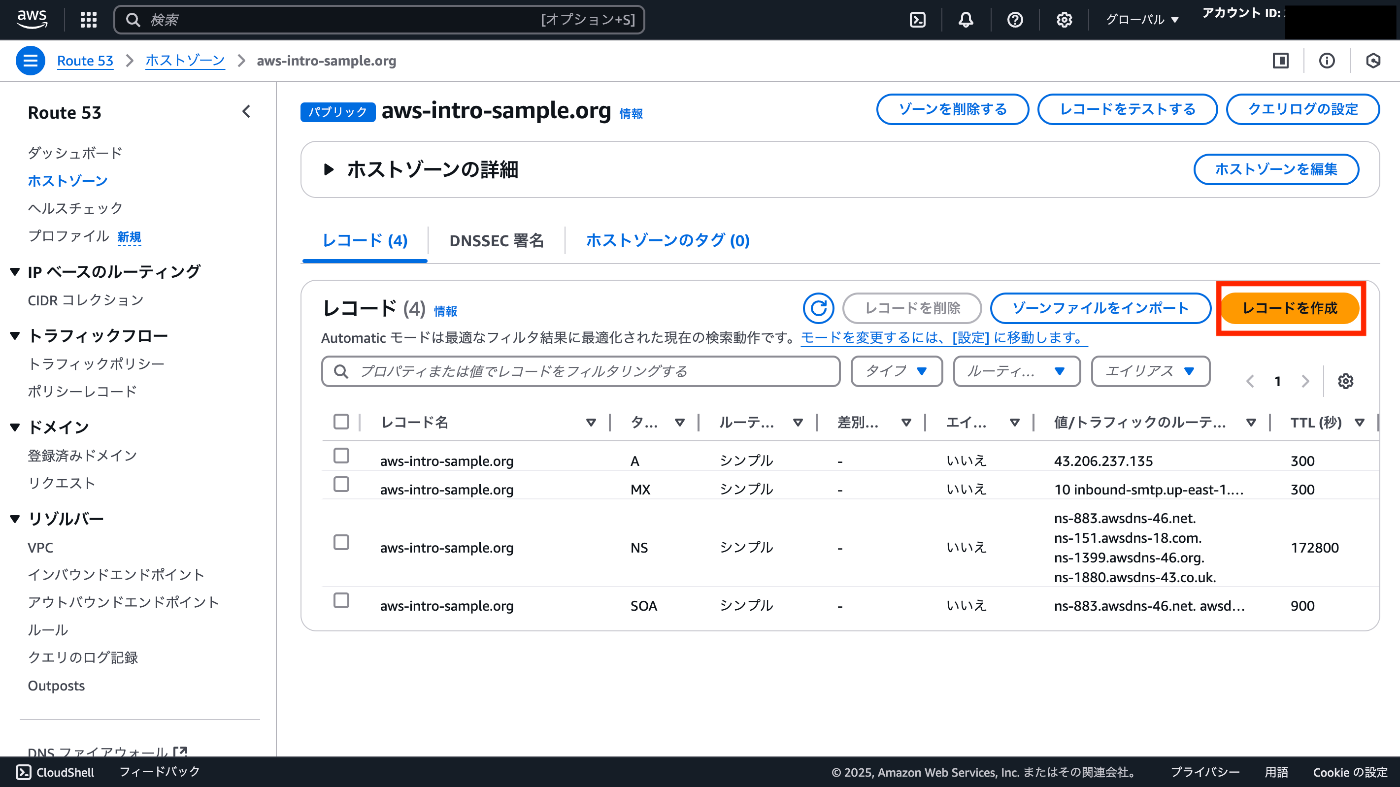Open CIDR コレクション in sidebar
Image resolution: width=1400 pixels, height=787 pixels.
click(86, 300)
